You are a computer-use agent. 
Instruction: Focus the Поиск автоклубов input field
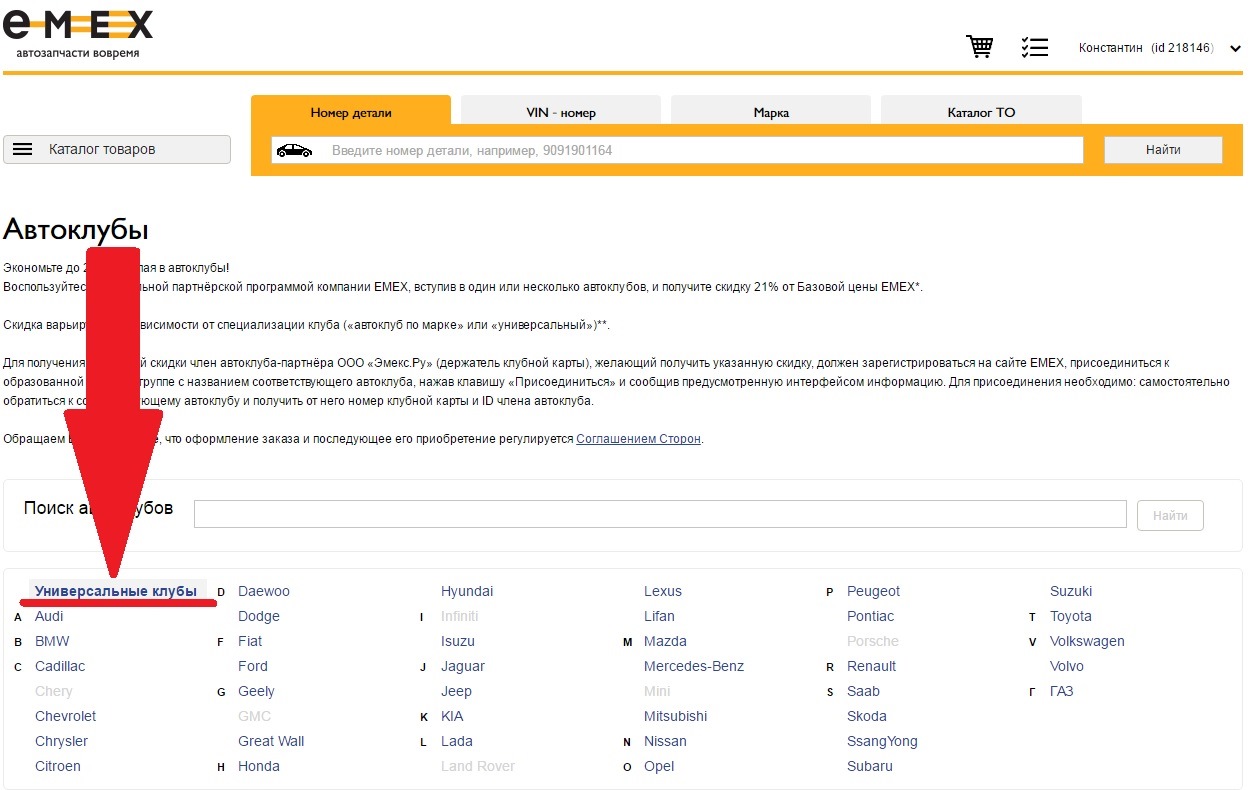(660, 514)
